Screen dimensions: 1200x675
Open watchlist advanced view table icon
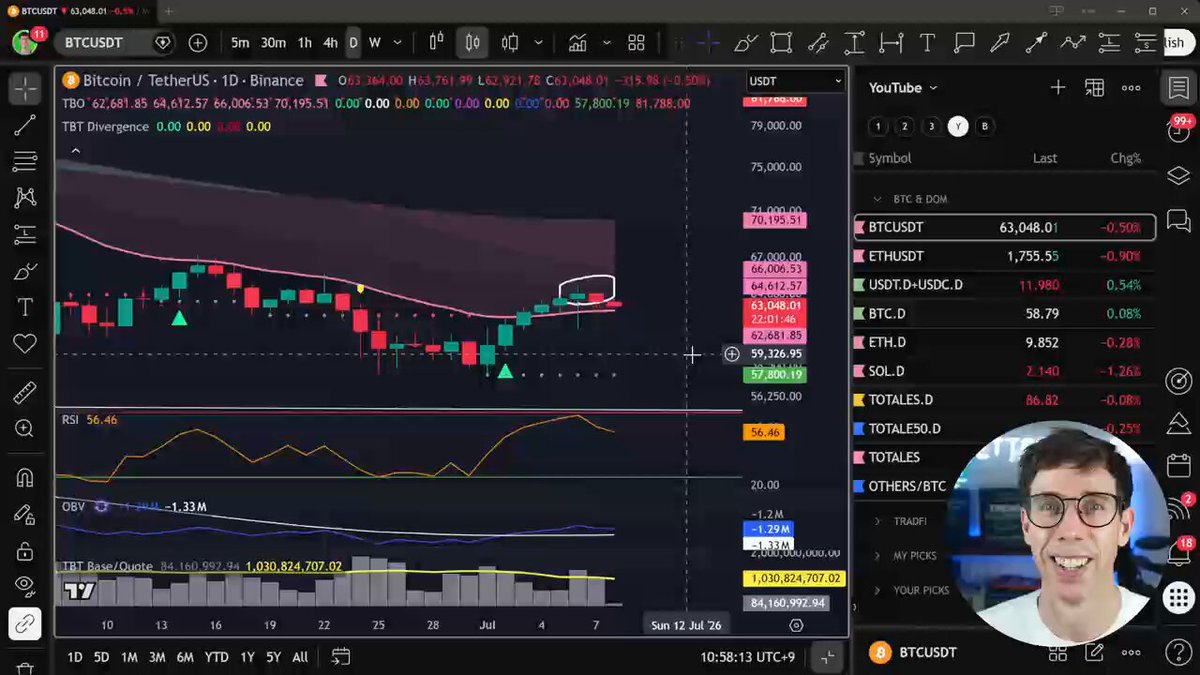[x=1095, y=88]
